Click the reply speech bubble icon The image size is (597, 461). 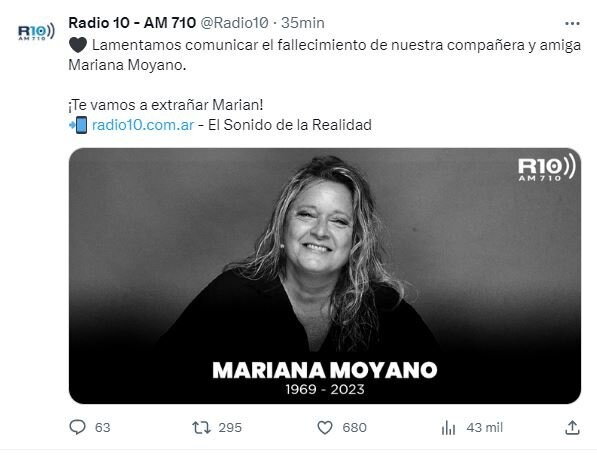[77, 427]
